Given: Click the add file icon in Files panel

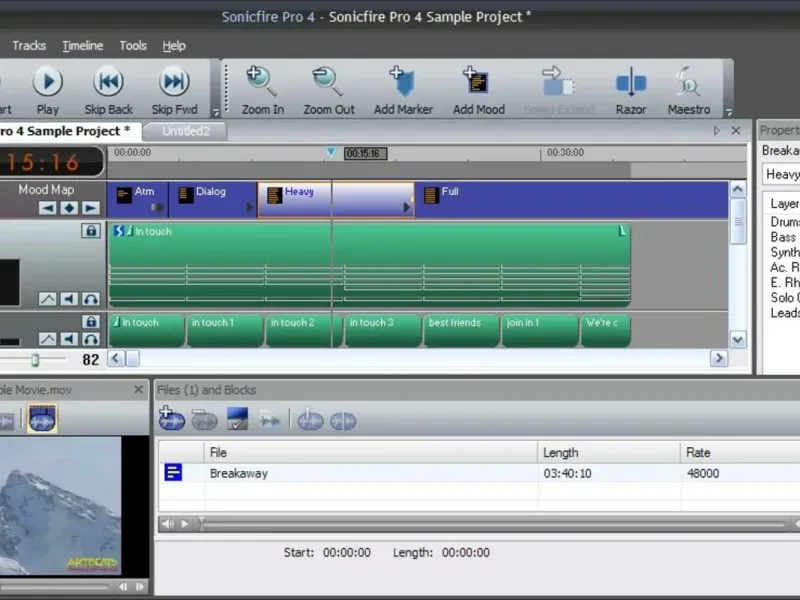Looking at the screenshot, I should pos(171,420).
